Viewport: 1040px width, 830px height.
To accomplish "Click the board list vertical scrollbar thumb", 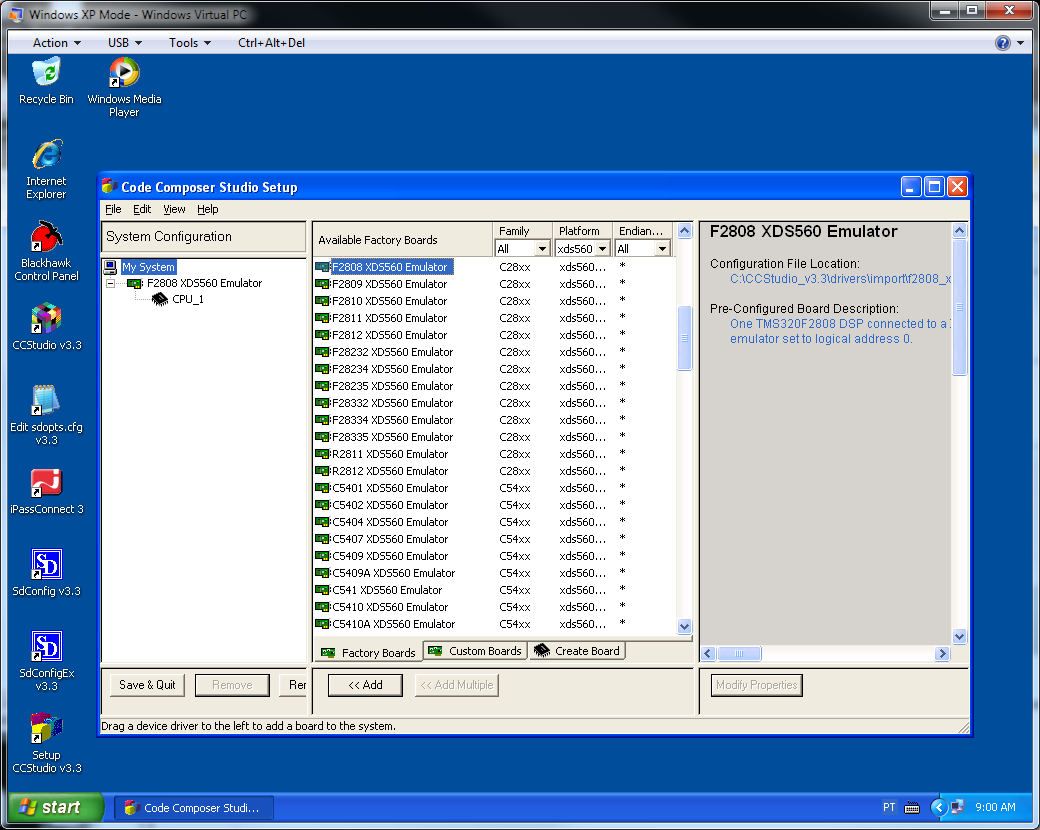I will pos(684,338).
